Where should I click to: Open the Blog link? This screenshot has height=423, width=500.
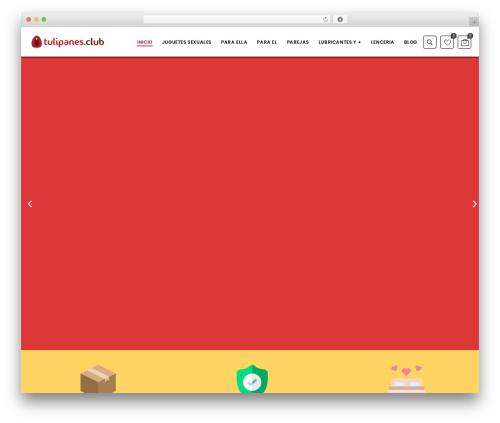point(410,42)
